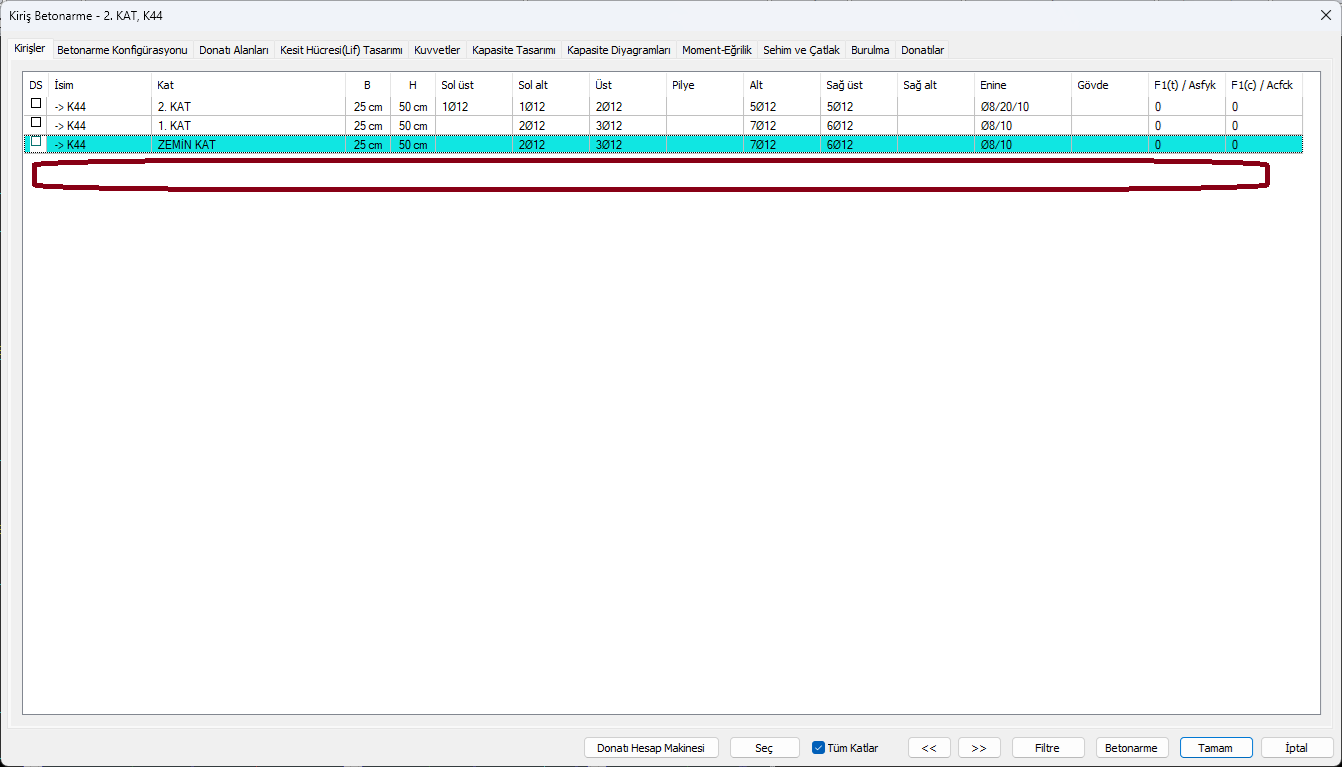Check the DS box for 1. KAT row
The width and height of the screenshot is (1342, 767).
coord(36,122)
